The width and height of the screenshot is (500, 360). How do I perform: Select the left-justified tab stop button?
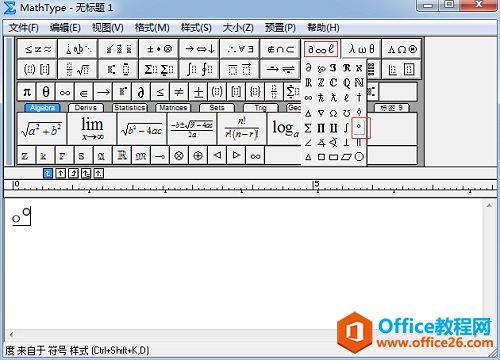click(48, 173)
